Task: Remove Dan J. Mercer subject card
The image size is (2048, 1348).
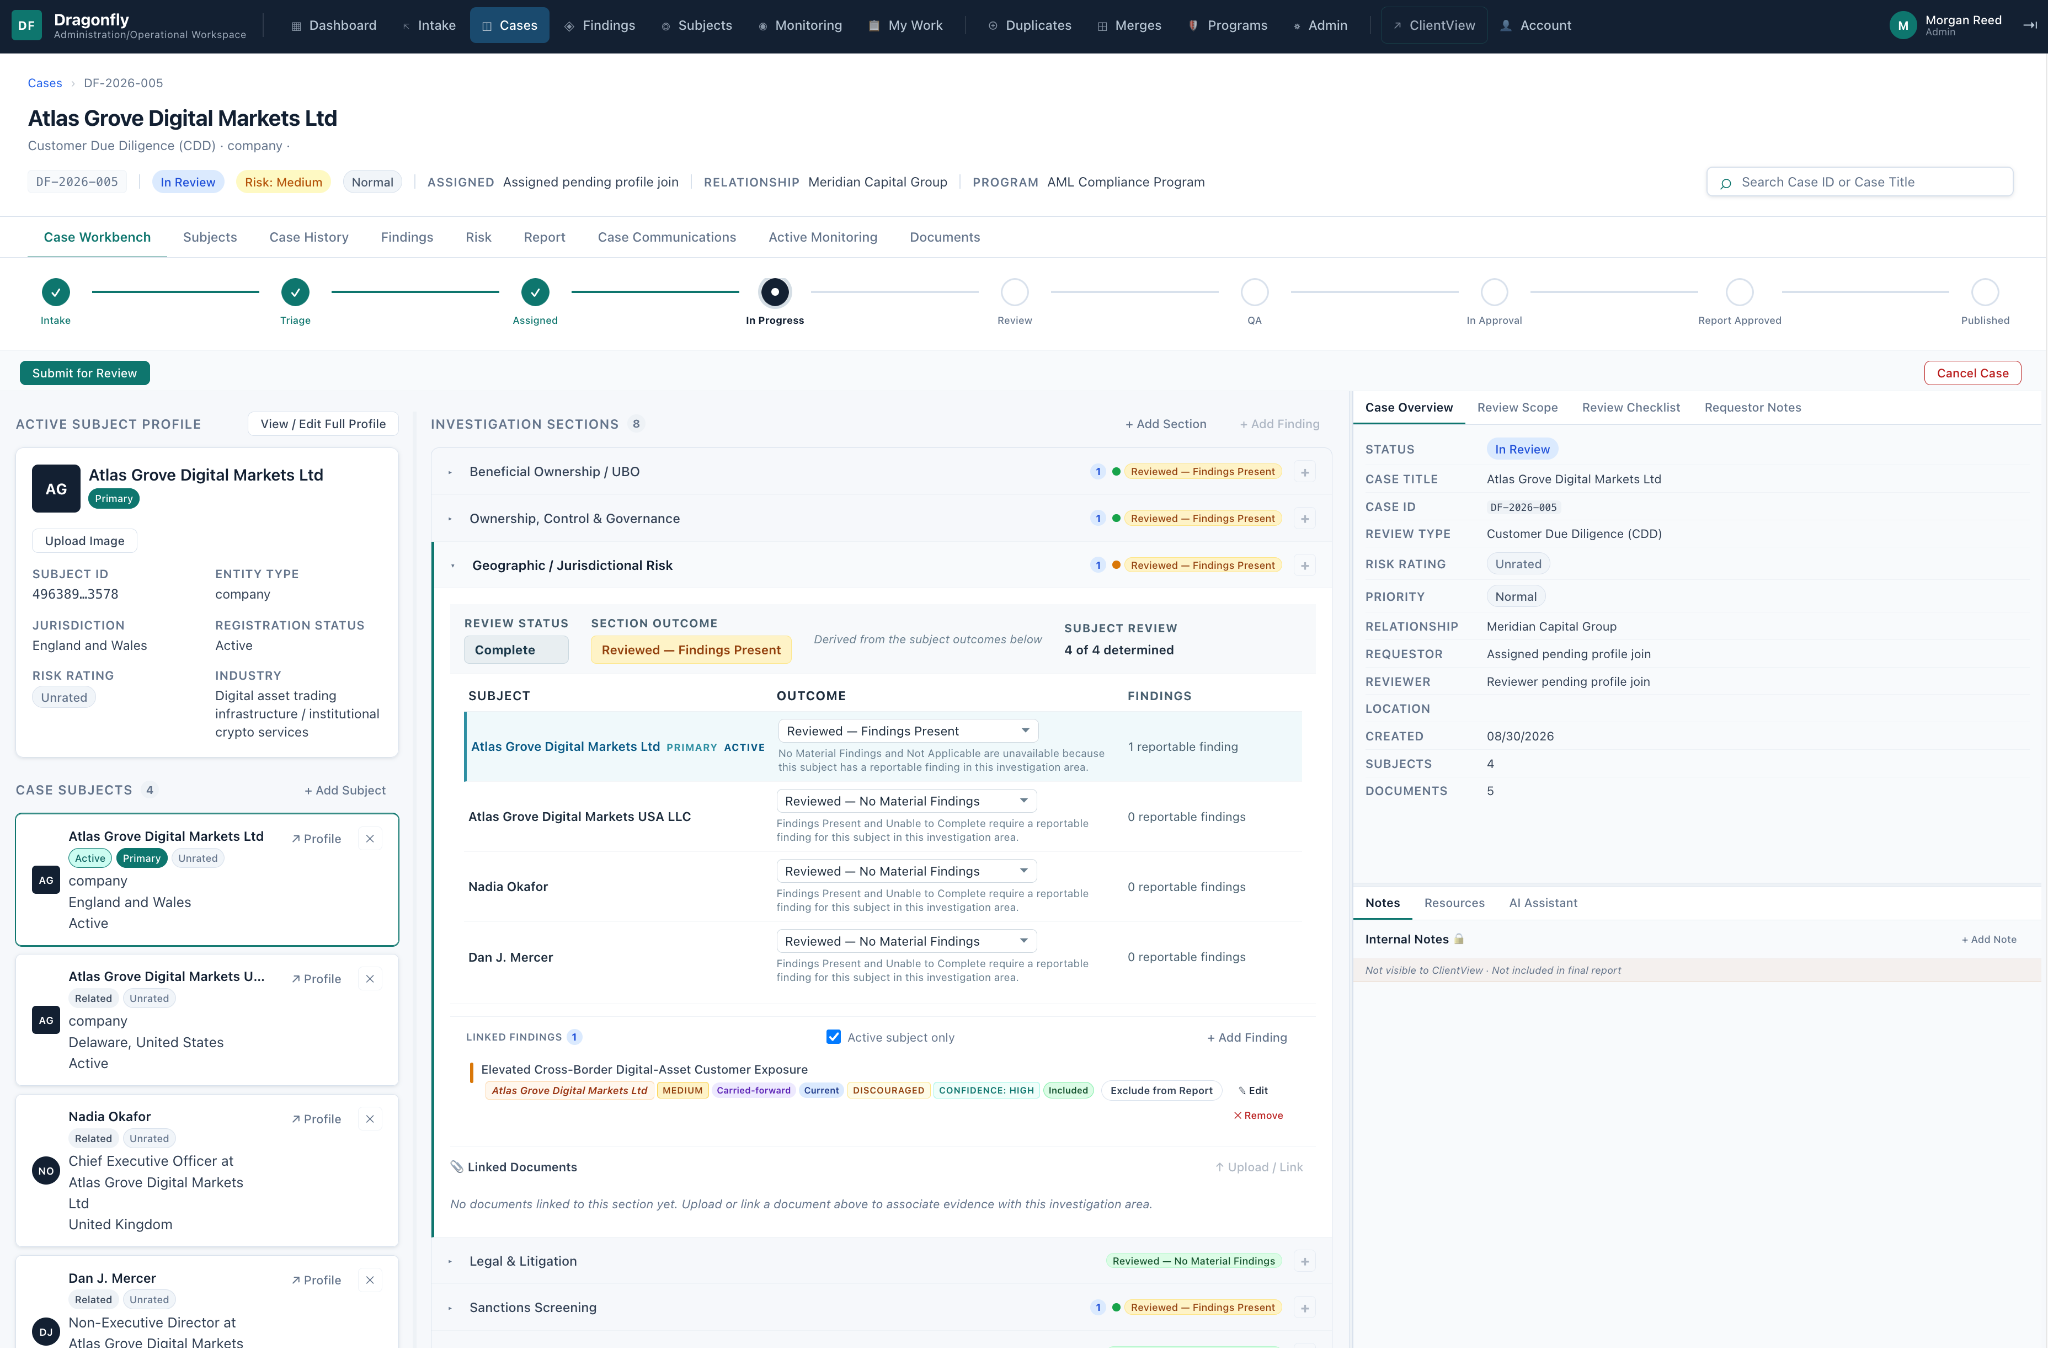Action: (370, 1280)
